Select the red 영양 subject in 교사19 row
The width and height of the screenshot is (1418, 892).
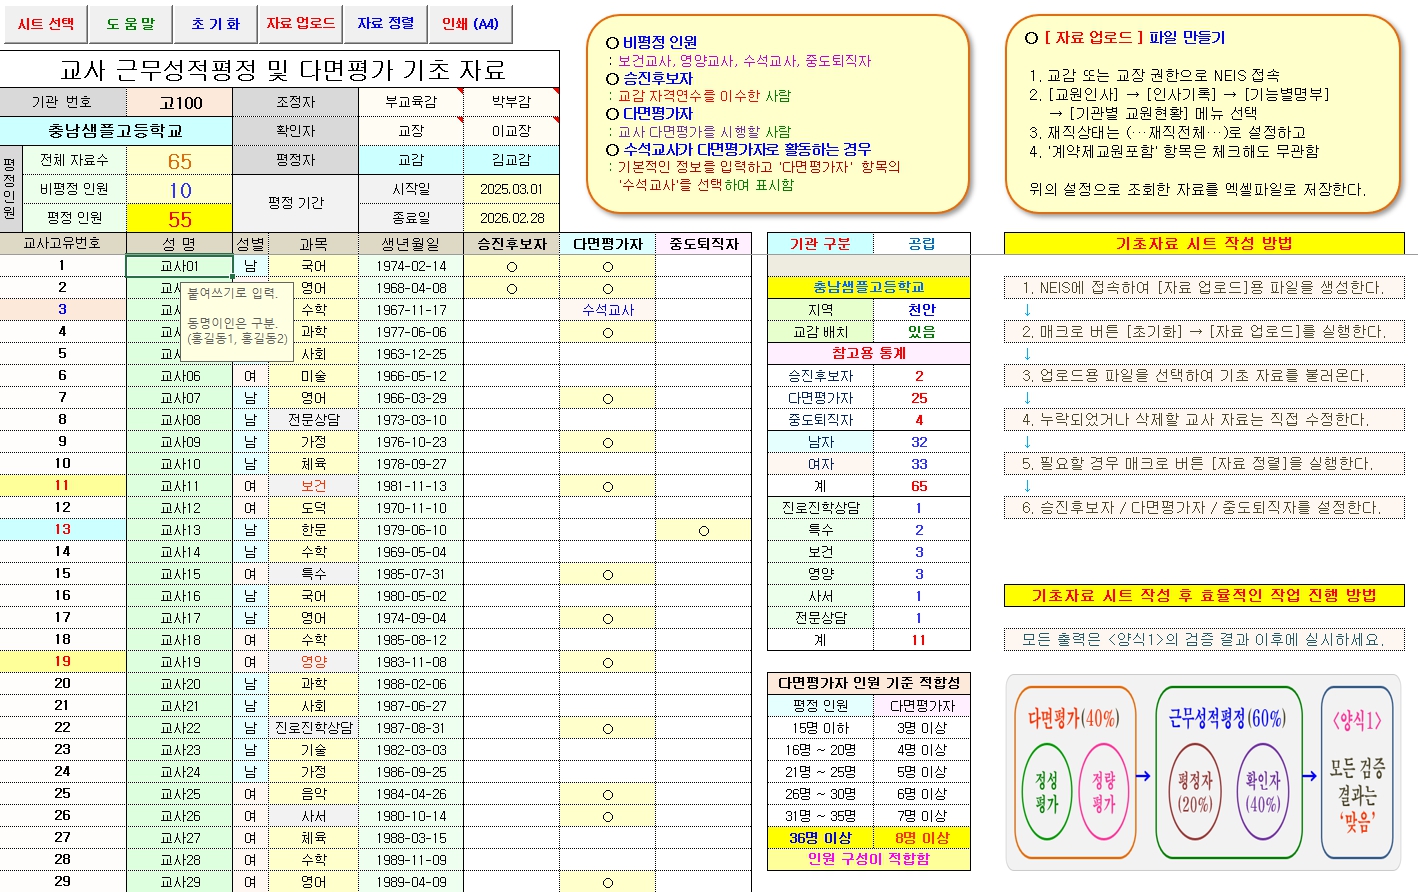(x=313, y=662)
